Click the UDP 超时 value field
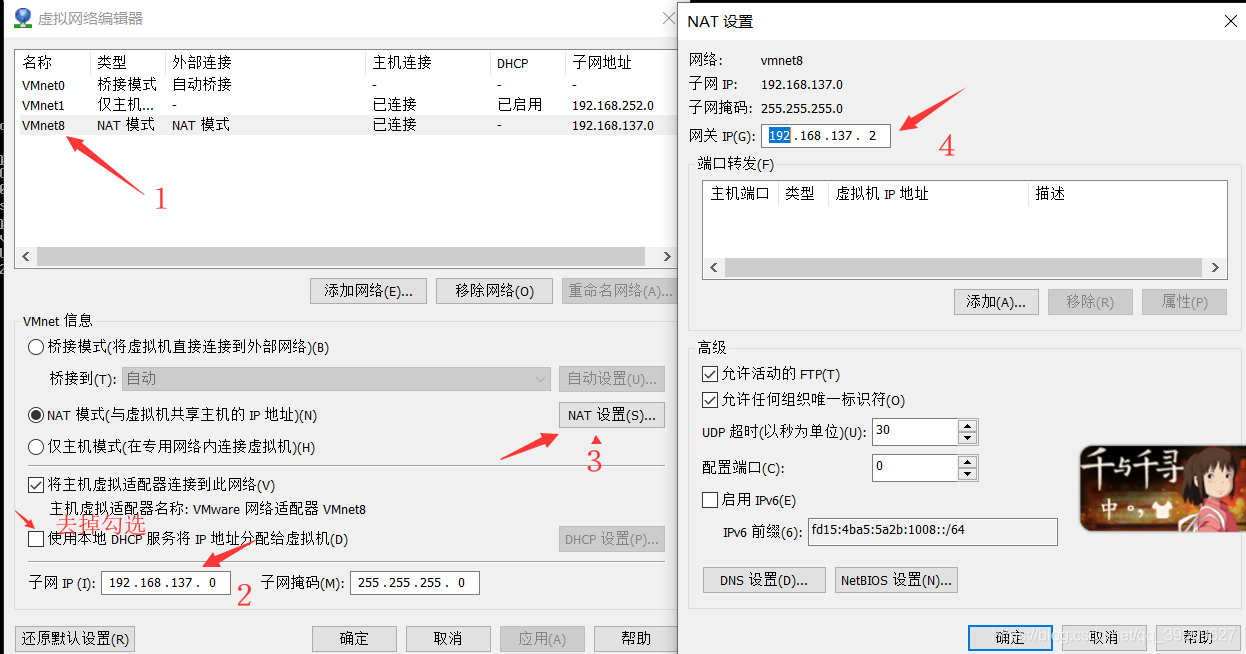1246x654 pixels. point(914,432)
